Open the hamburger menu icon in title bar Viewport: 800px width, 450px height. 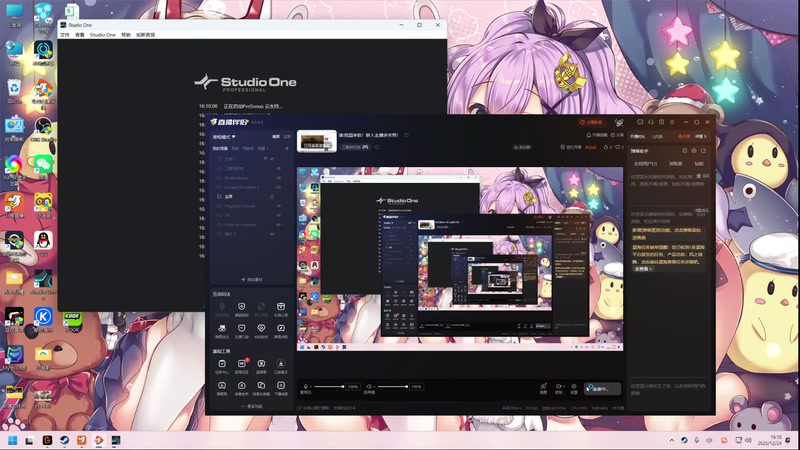(x=672, y=122)
